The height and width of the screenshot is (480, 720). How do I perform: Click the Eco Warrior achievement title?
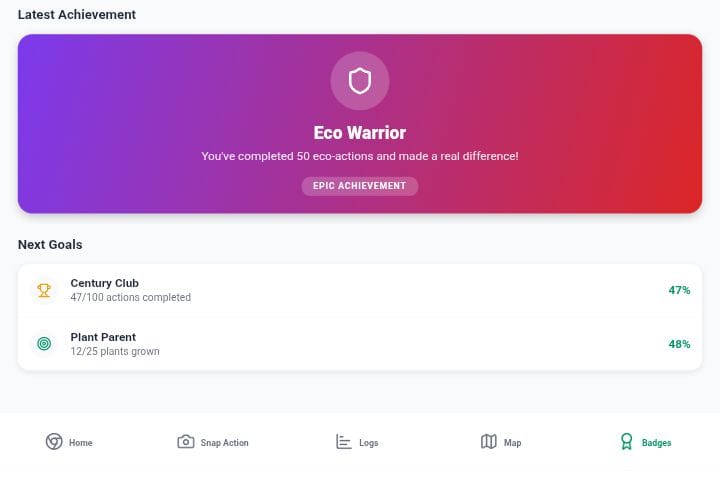coord(360,133)
